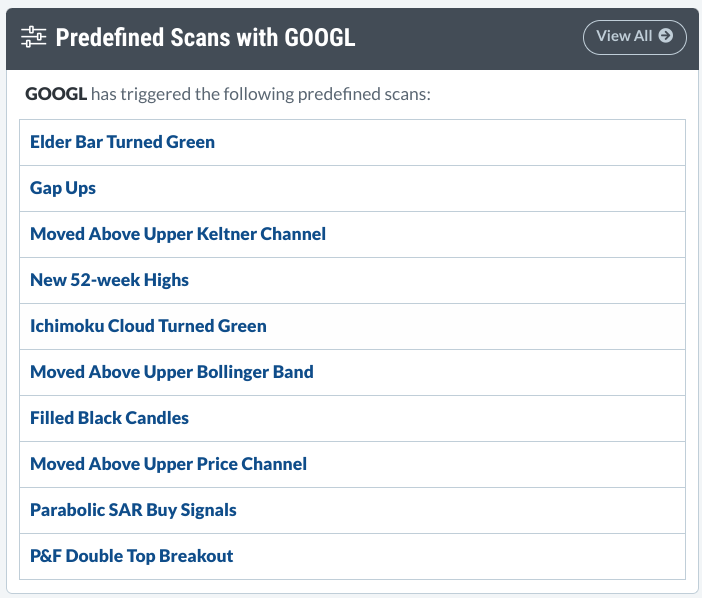Open New 52-week Highs scan
702x598 pixels.
coord(109,280)
